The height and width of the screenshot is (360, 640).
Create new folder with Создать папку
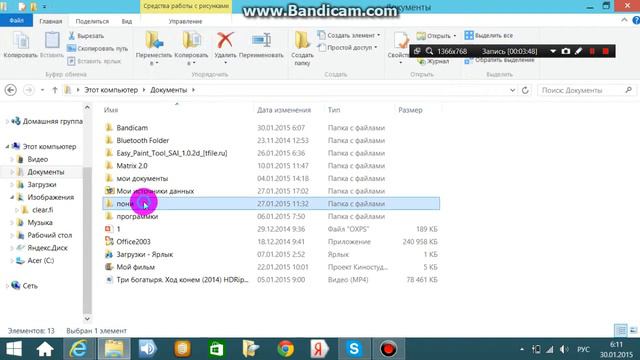pos(302,48)
